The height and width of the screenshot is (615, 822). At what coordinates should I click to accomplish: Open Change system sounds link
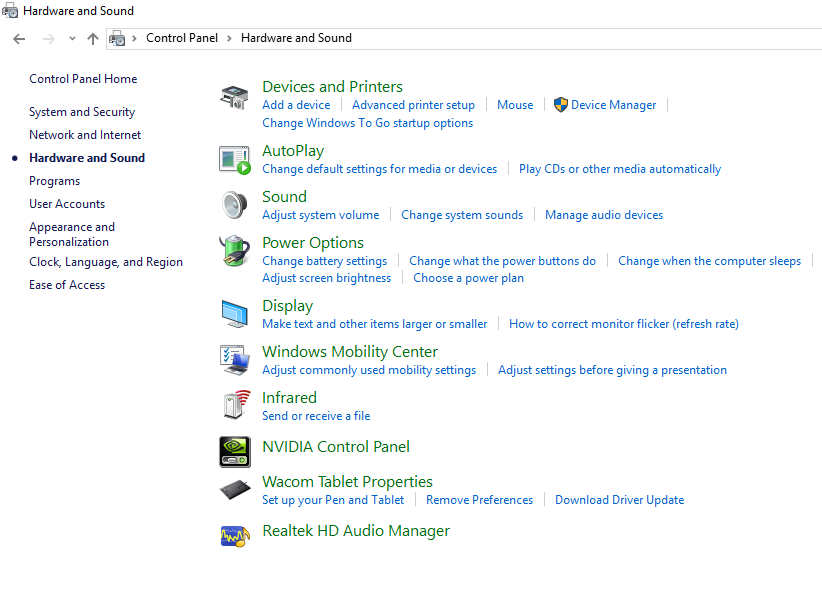coord(462,215)
